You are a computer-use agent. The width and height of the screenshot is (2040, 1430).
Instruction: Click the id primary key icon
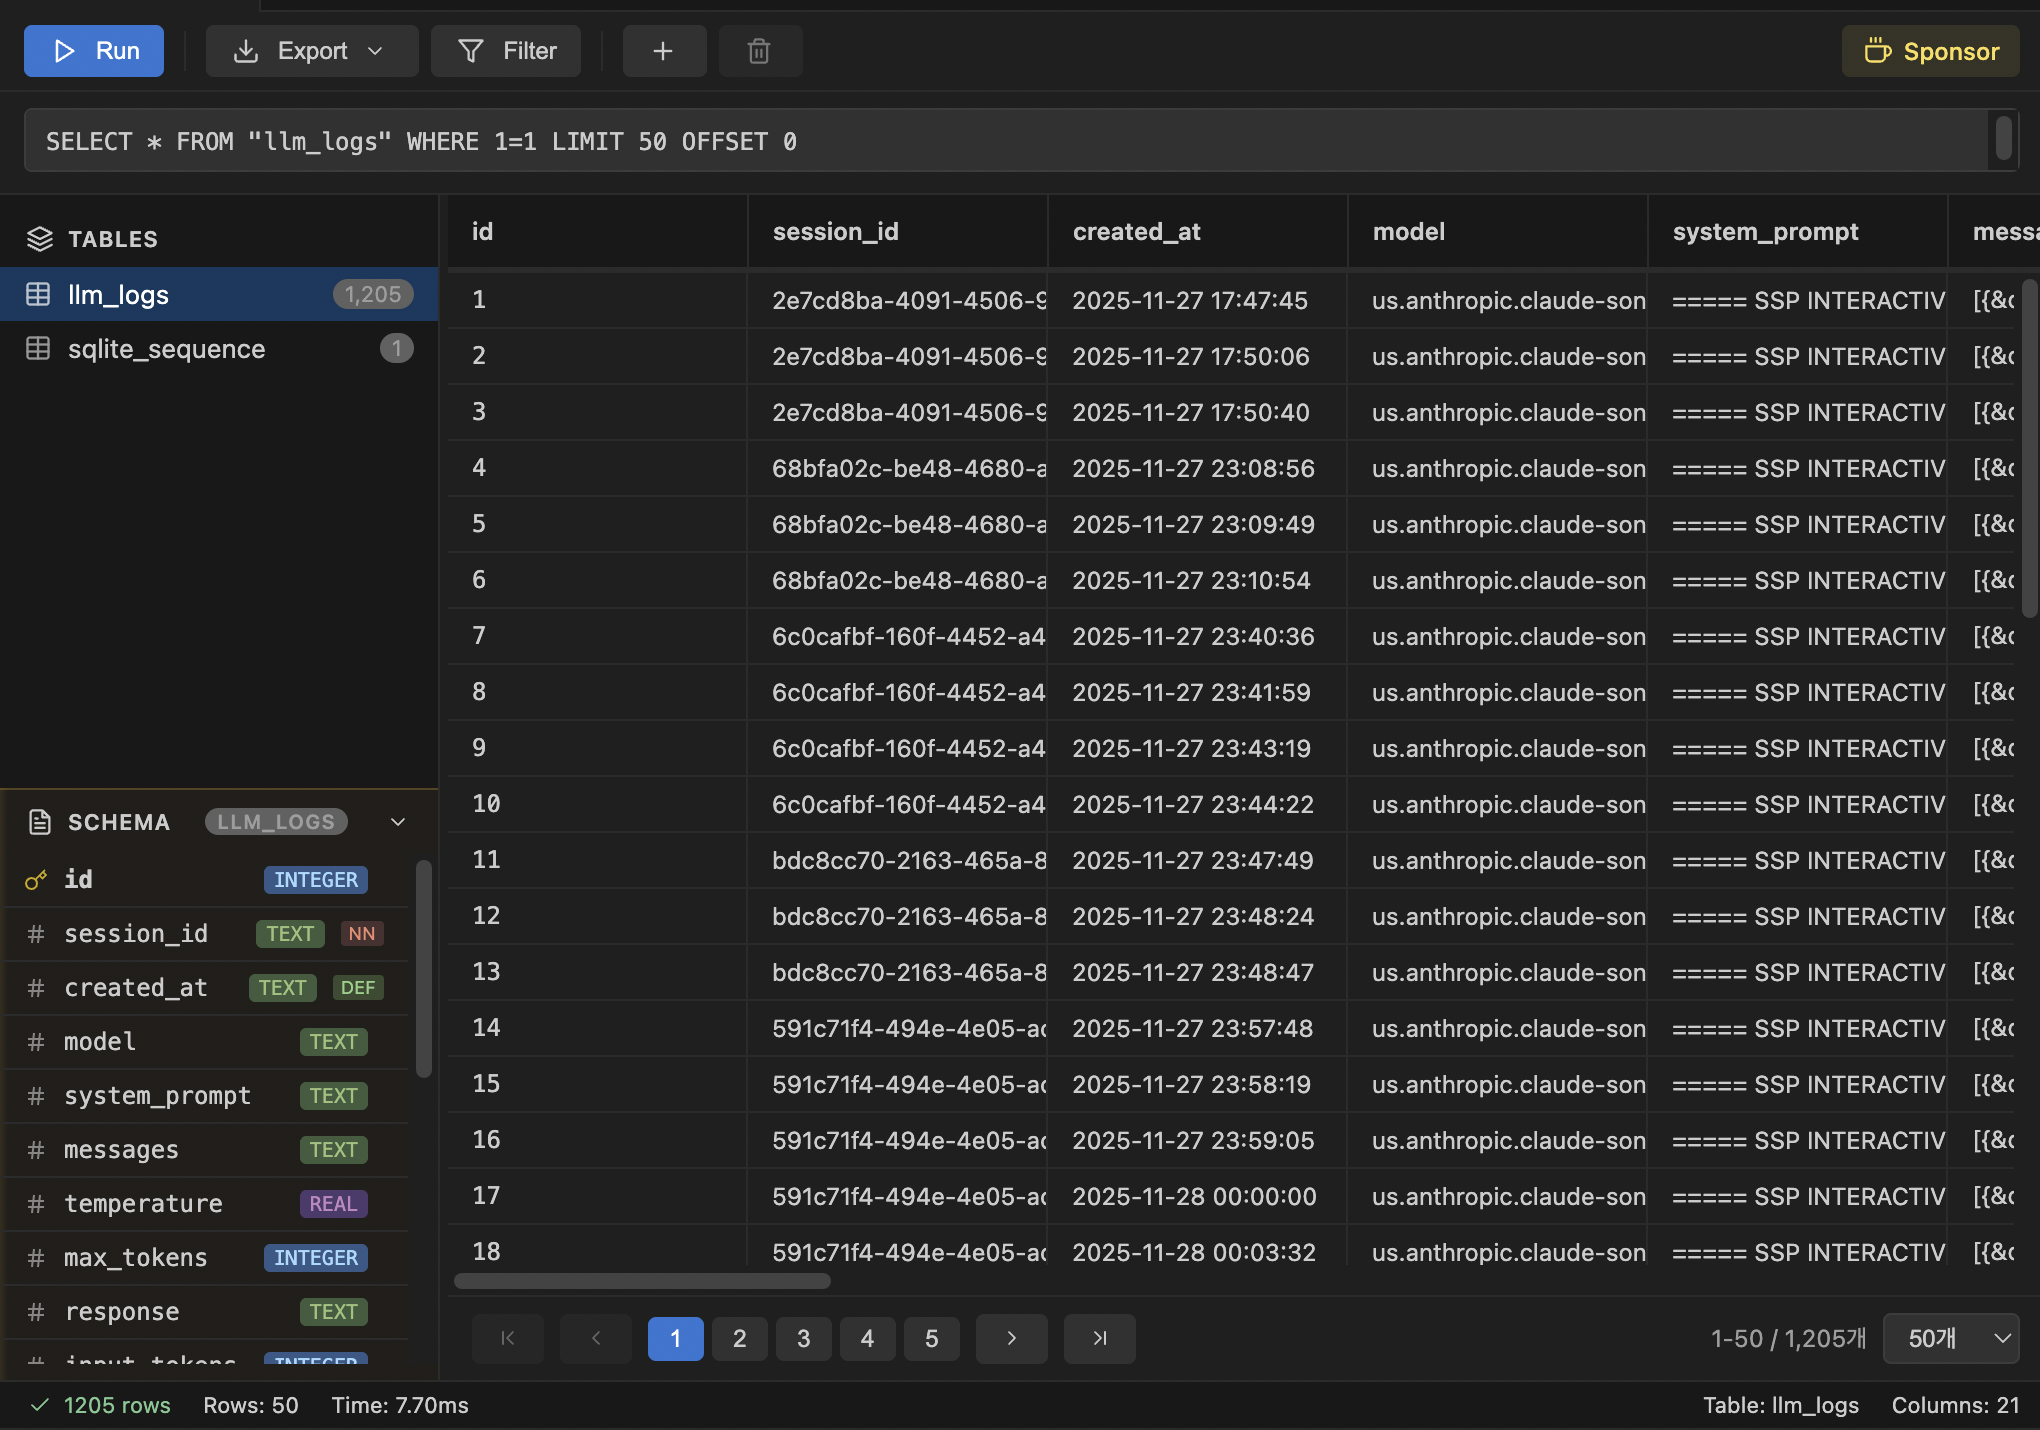36,880
